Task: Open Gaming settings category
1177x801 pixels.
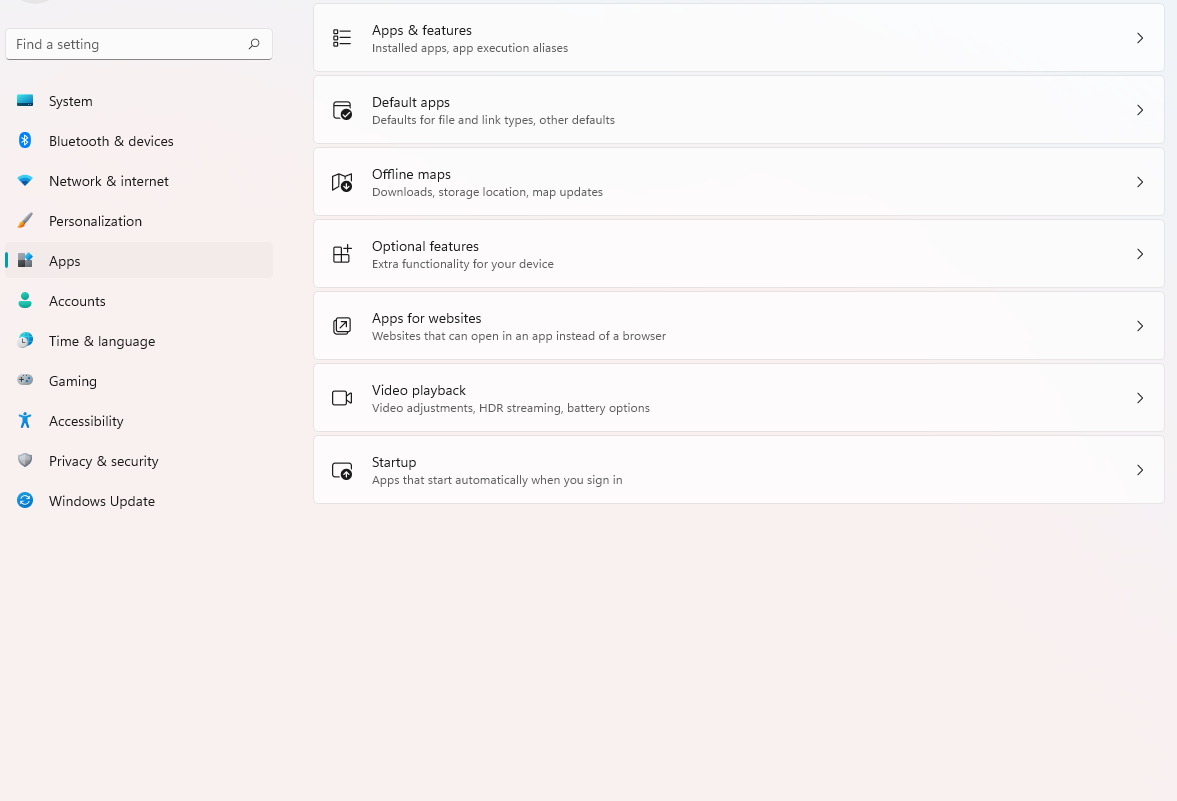Action: [139, 381]
